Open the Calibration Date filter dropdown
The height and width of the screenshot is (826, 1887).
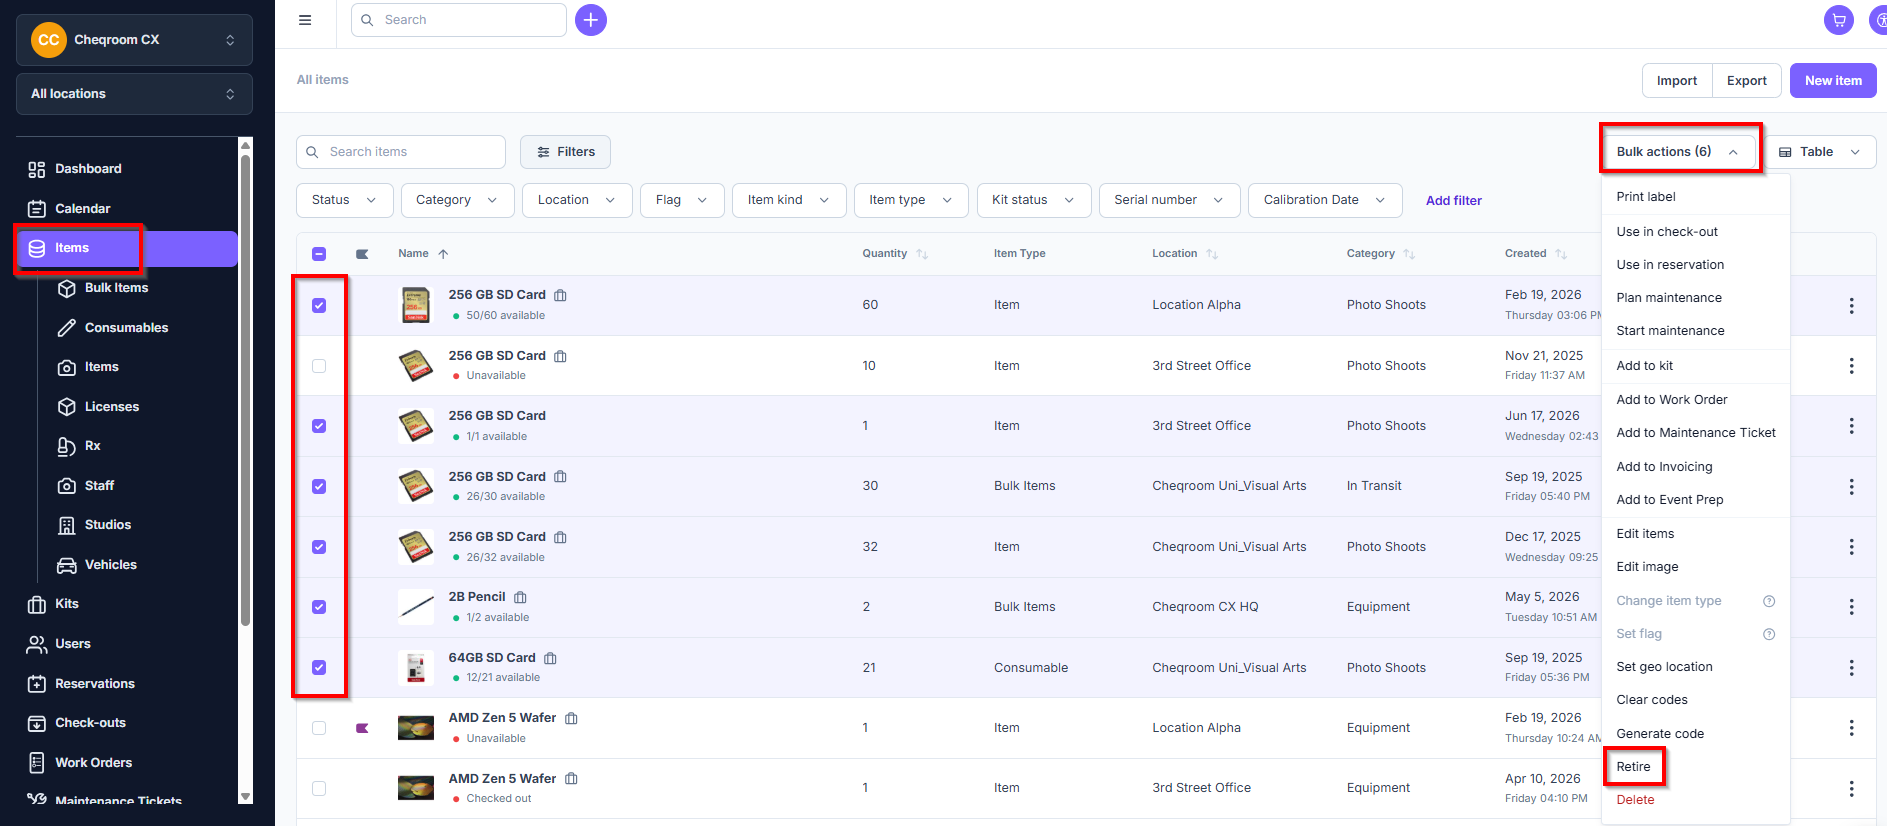tap(1324, 200)
